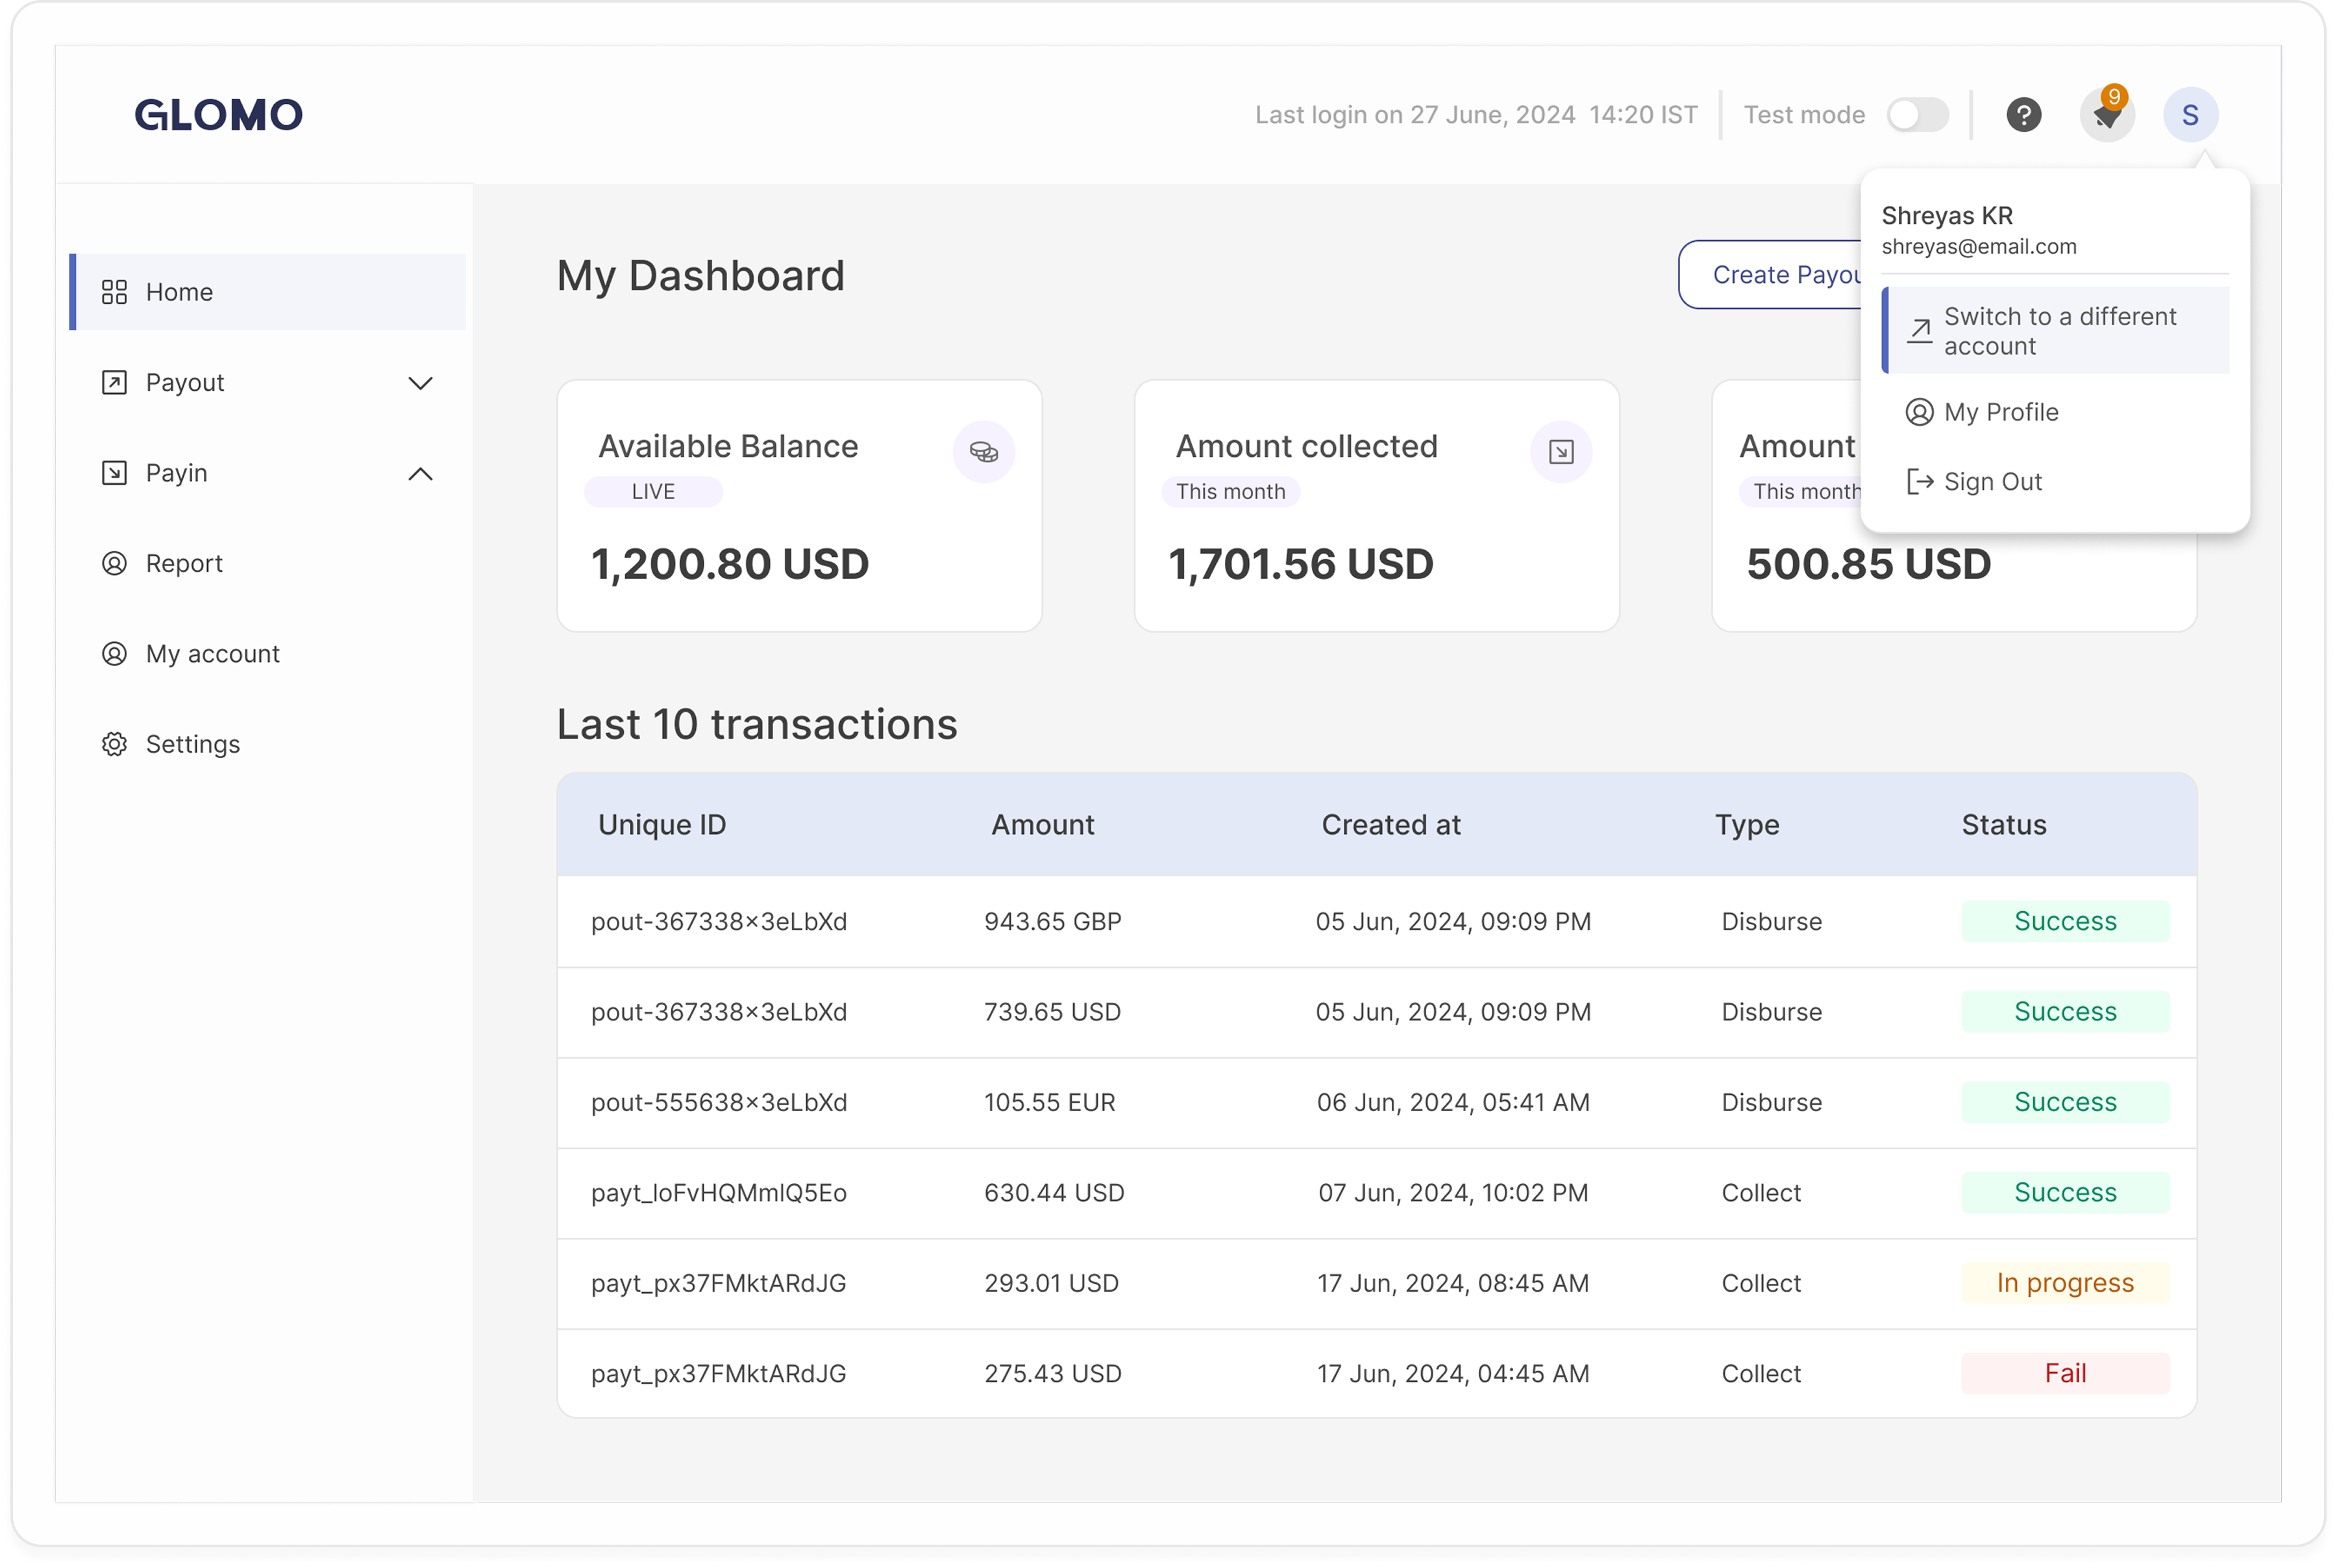Viewport: 2337px width, 1568px height.
Task: Open transaction payt_loFvHQMmlQ5Eo
Action: pos(718,1192)
